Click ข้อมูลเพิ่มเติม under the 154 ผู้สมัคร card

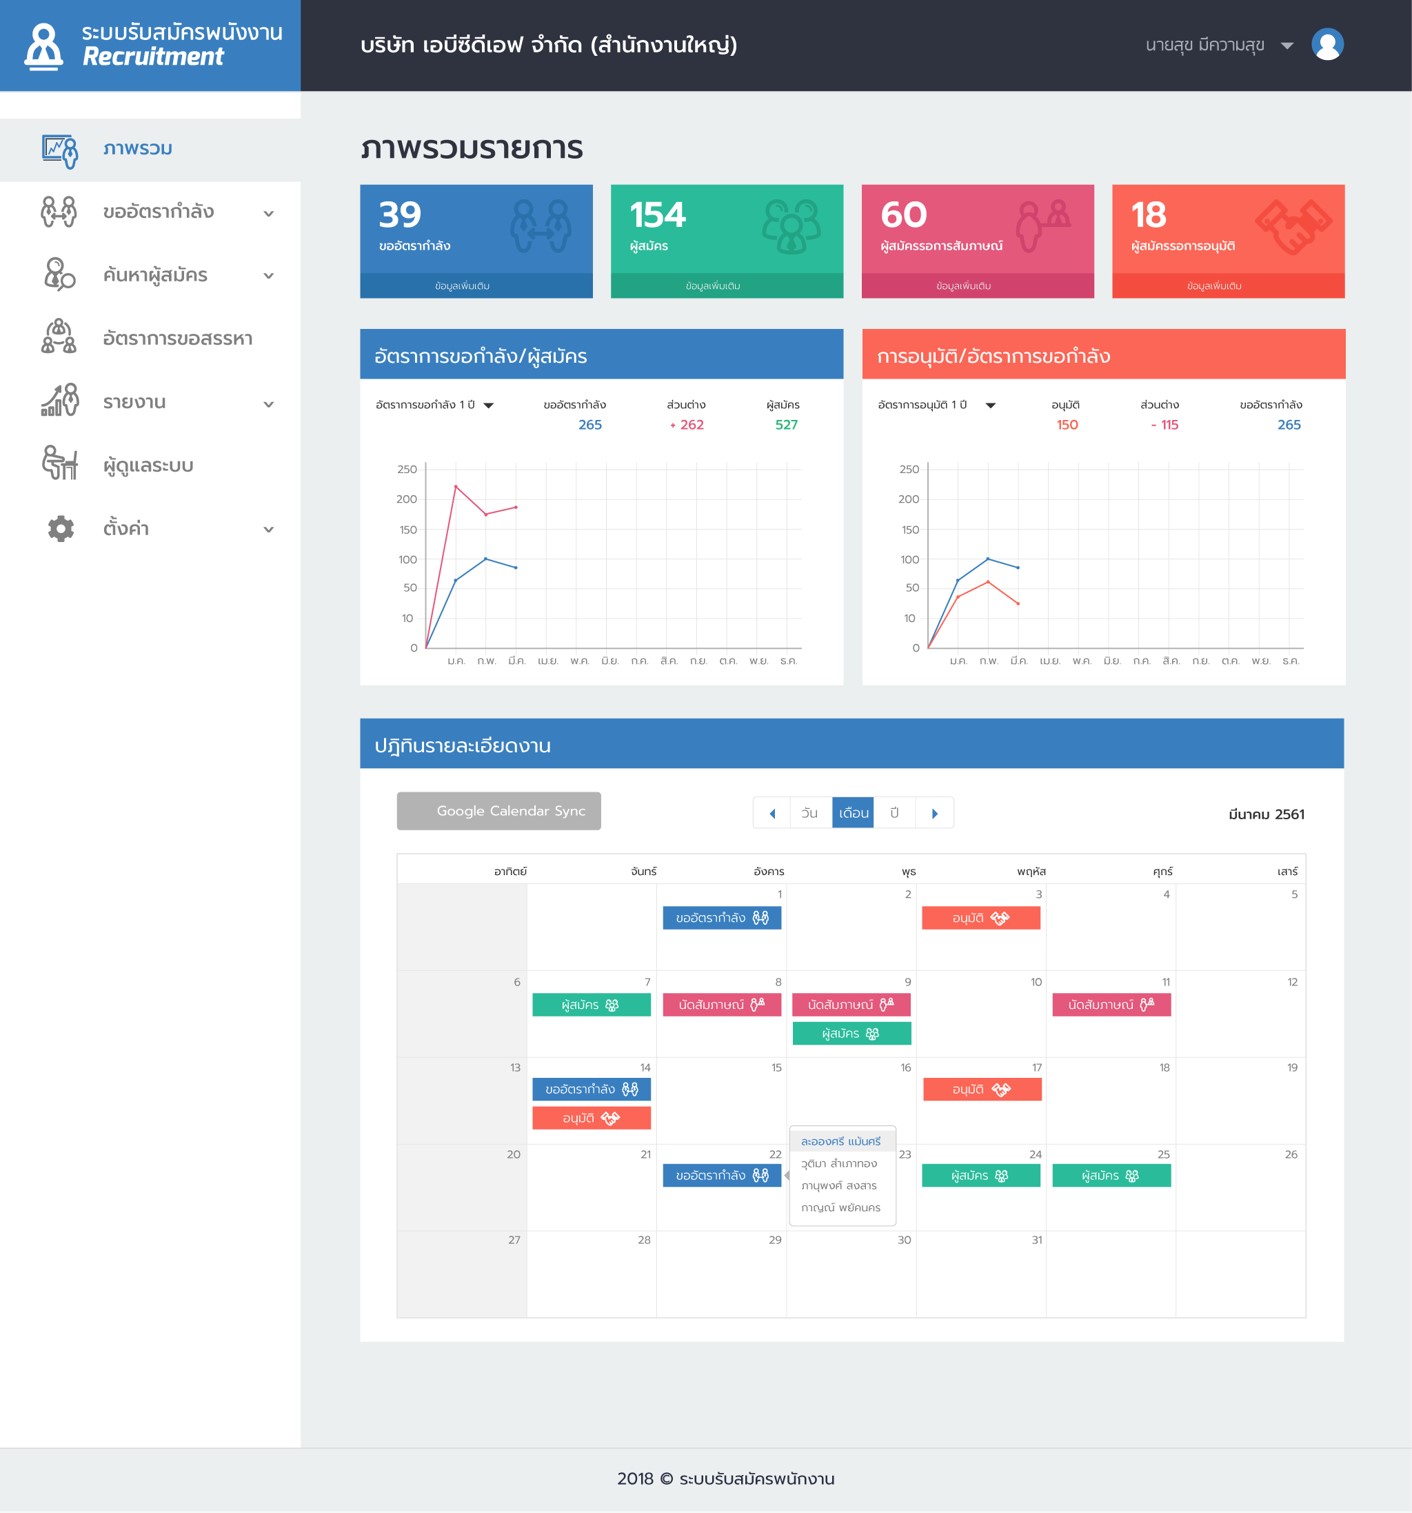point(713,286)
